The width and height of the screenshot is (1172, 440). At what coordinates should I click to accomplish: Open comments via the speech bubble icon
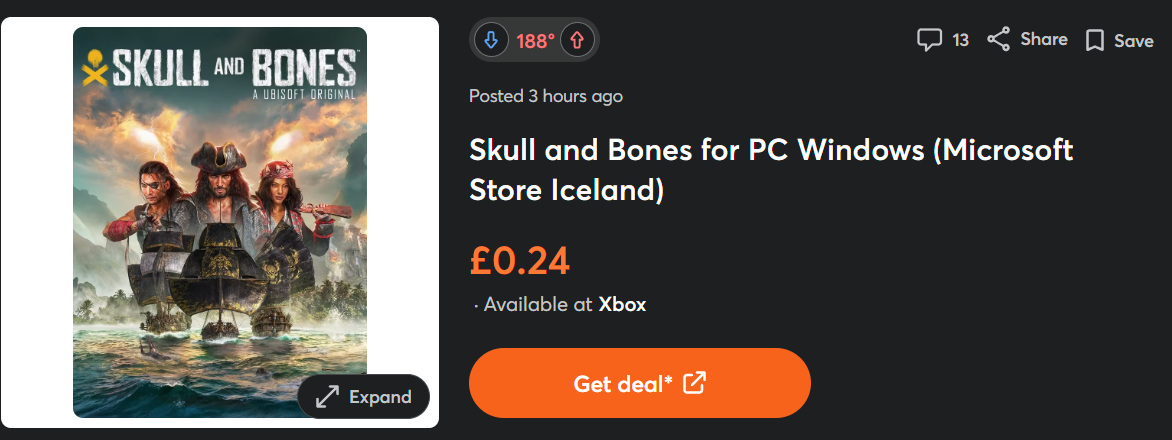929,40
